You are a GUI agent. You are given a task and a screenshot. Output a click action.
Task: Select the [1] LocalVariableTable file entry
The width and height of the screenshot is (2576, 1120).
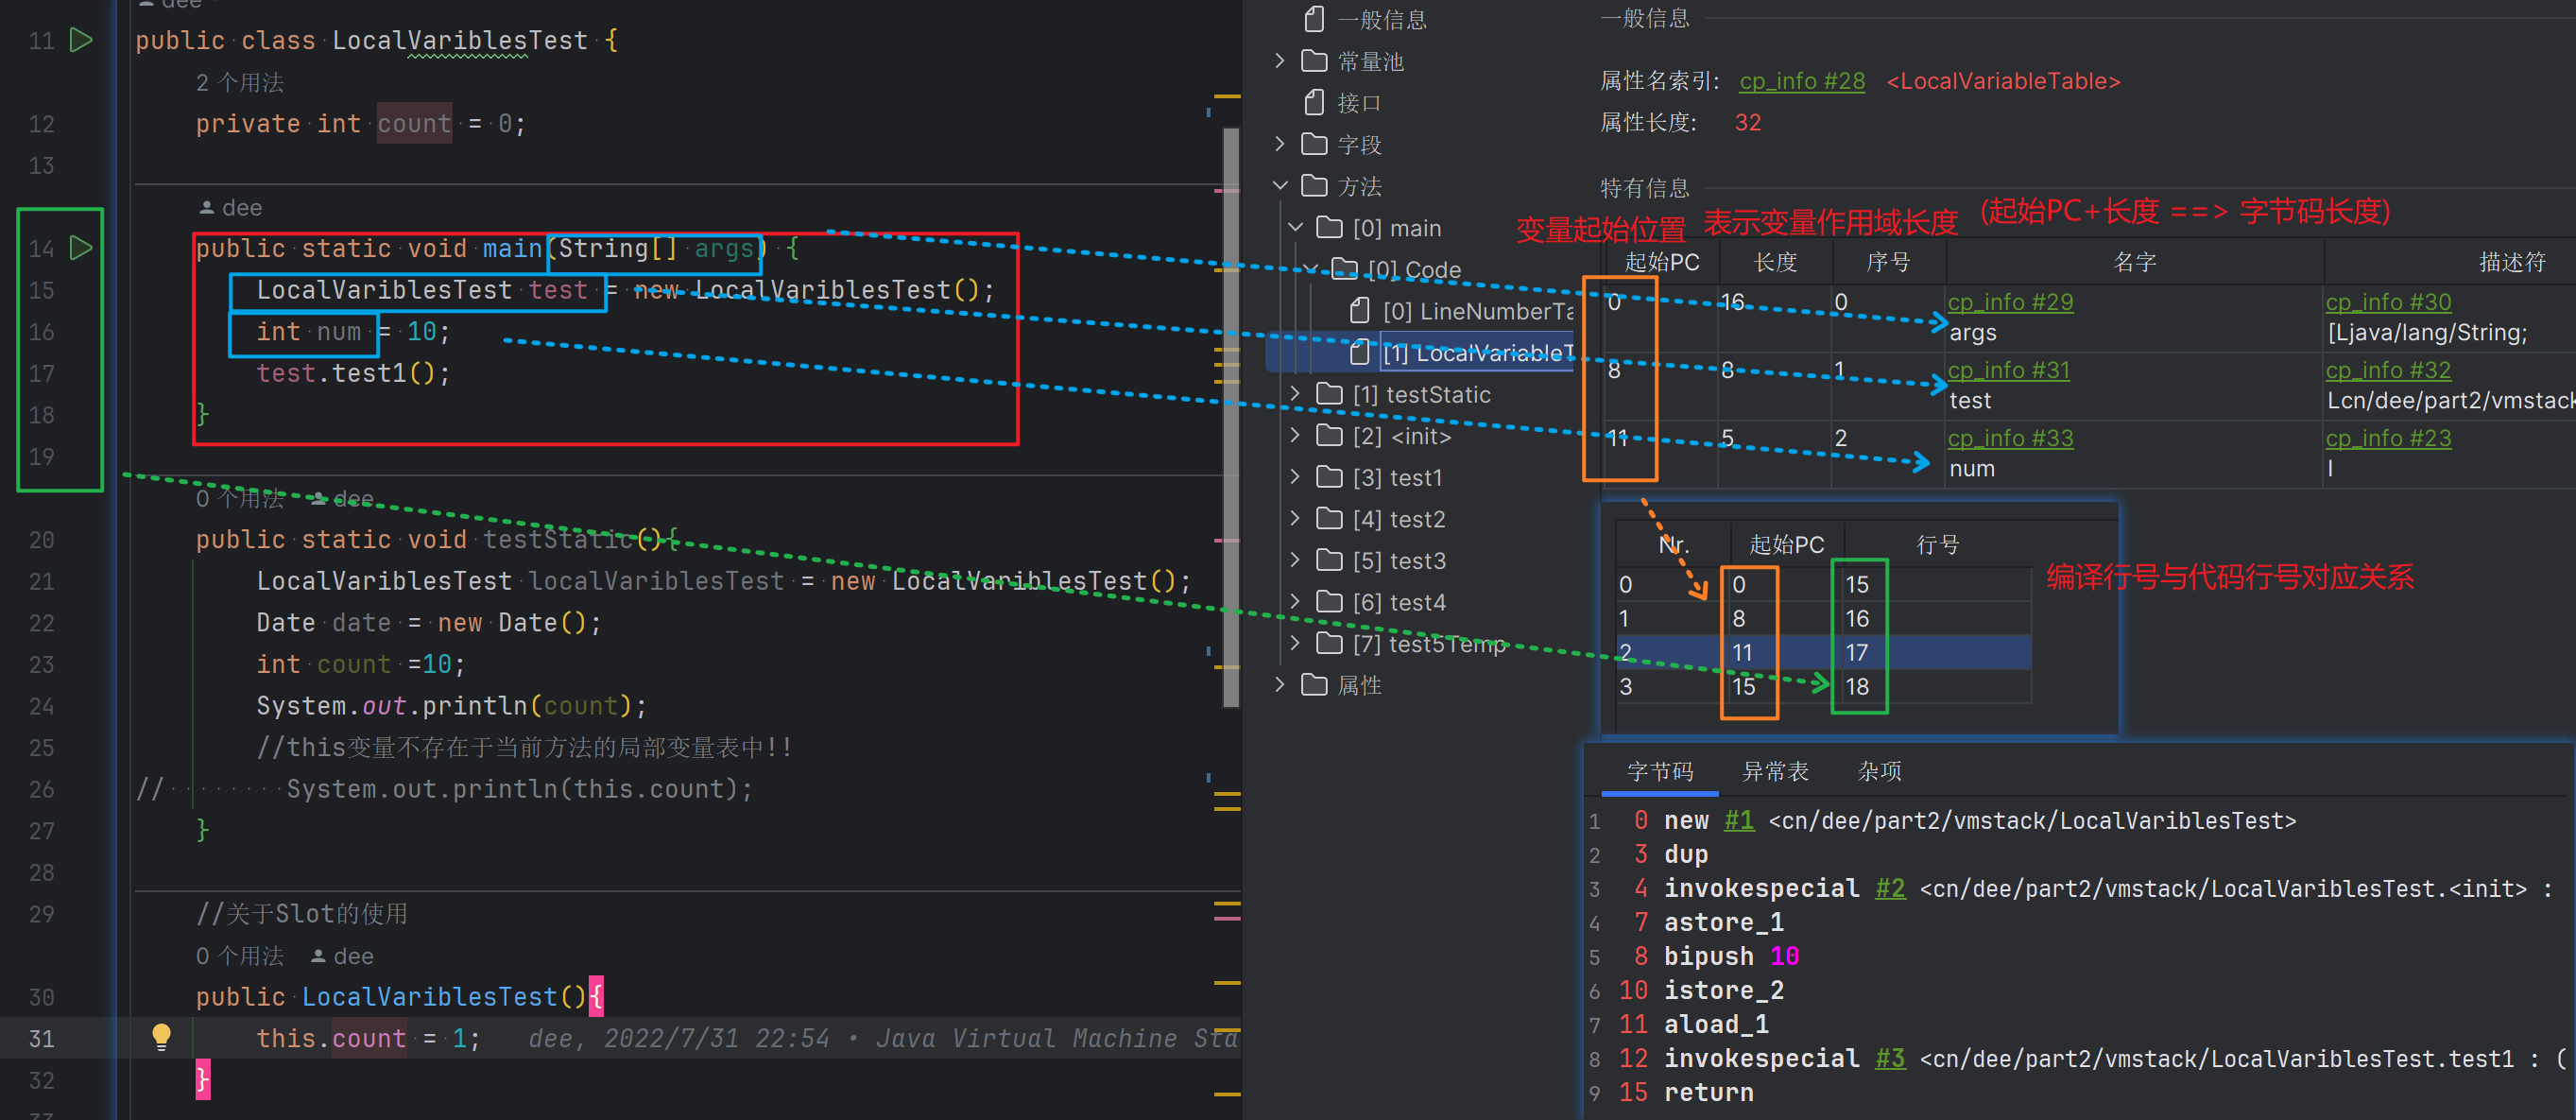tap(1475, 353)
